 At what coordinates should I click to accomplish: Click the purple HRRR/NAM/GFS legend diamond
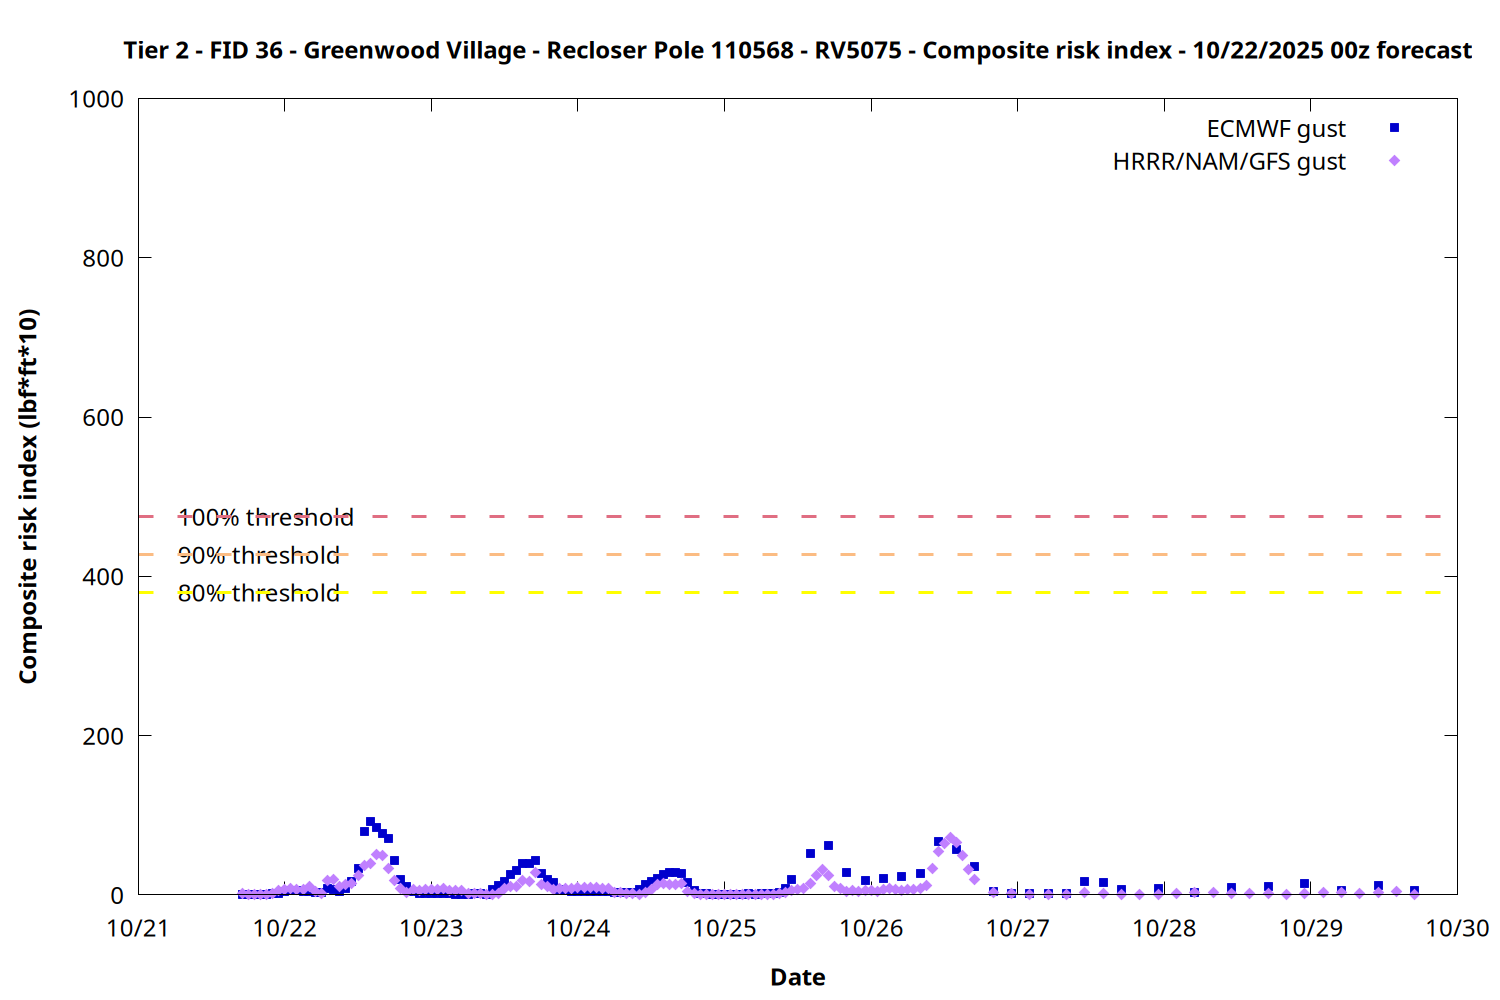pos(1394,161)
